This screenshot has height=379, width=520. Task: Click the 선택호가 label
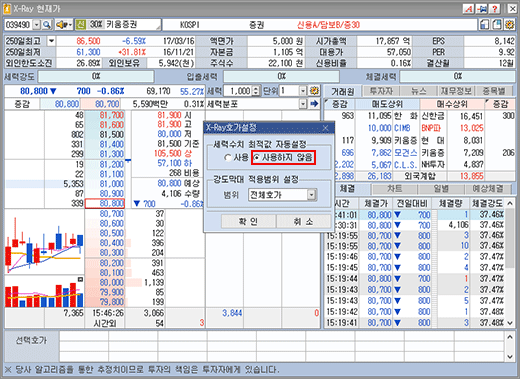(31, 340)
